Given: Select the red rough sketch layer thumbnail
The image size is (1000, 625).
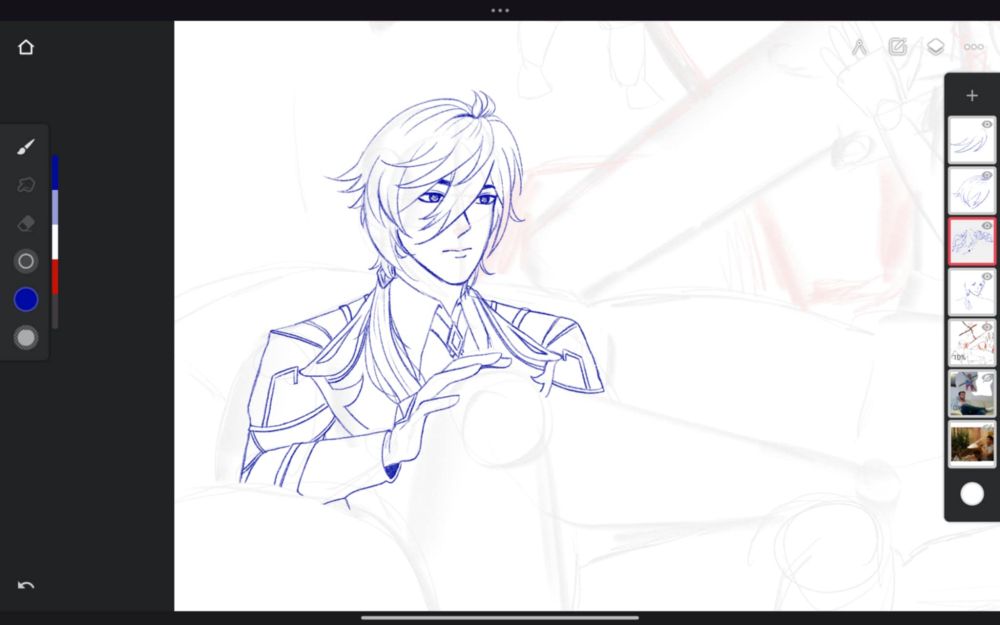Looking at the screenshot, I should (971, 343).
